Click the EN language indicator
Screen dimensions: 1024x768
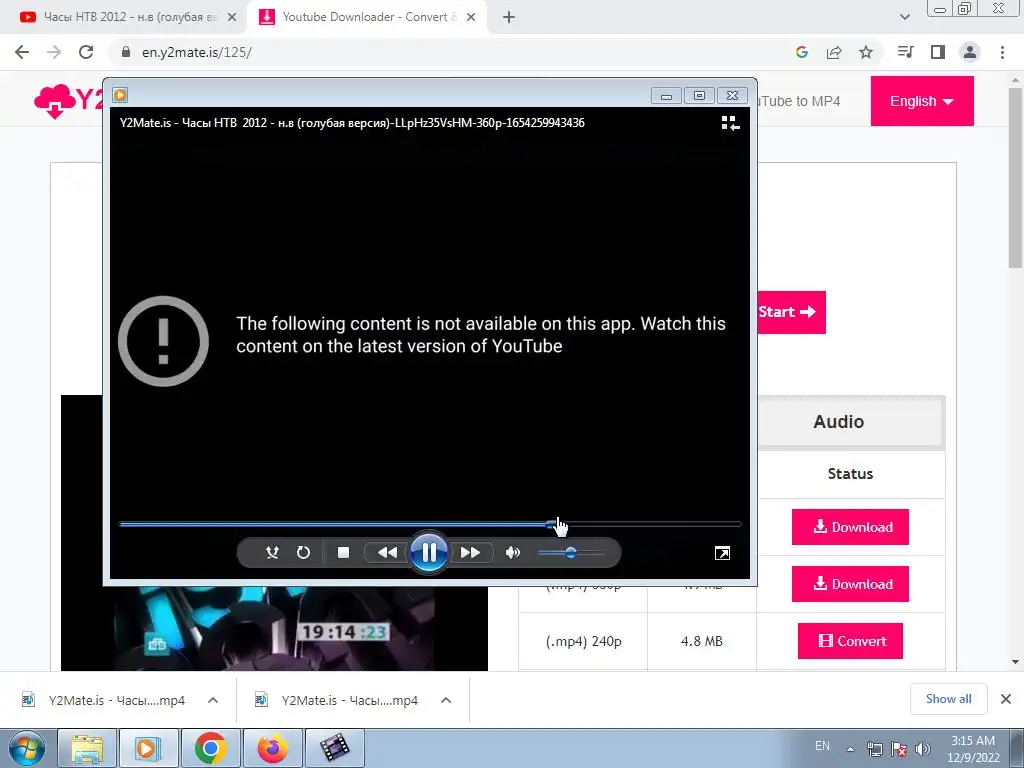pyautogui.click(x=822, y=746)
